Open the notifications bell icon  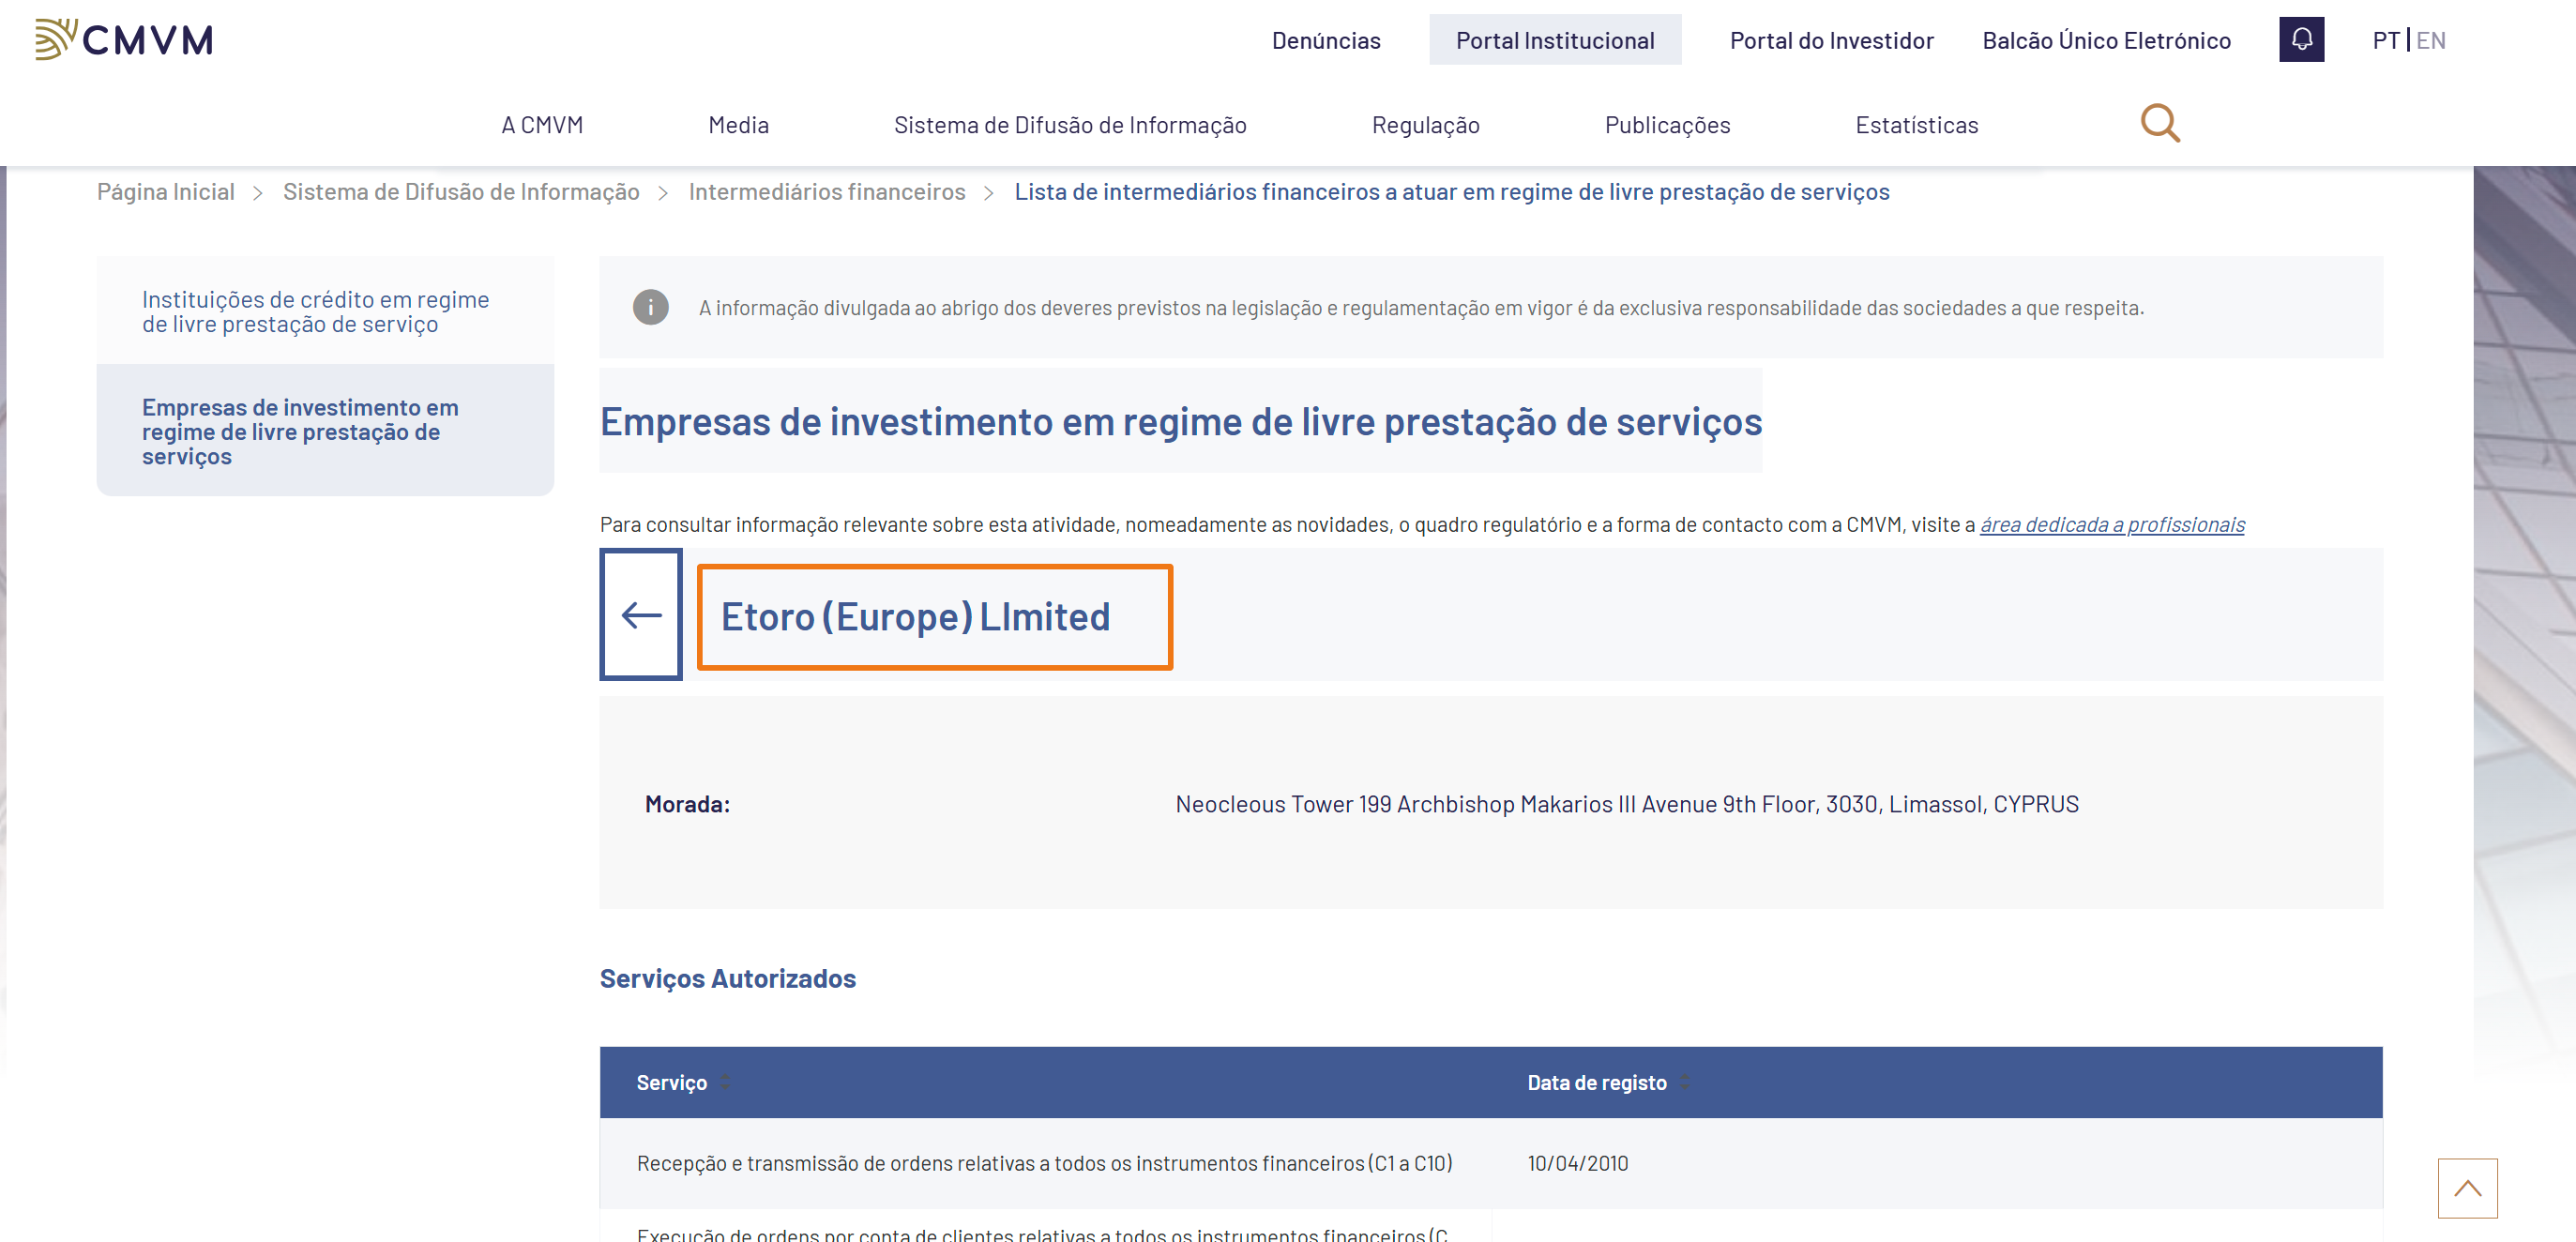(x=2301, y=40)
